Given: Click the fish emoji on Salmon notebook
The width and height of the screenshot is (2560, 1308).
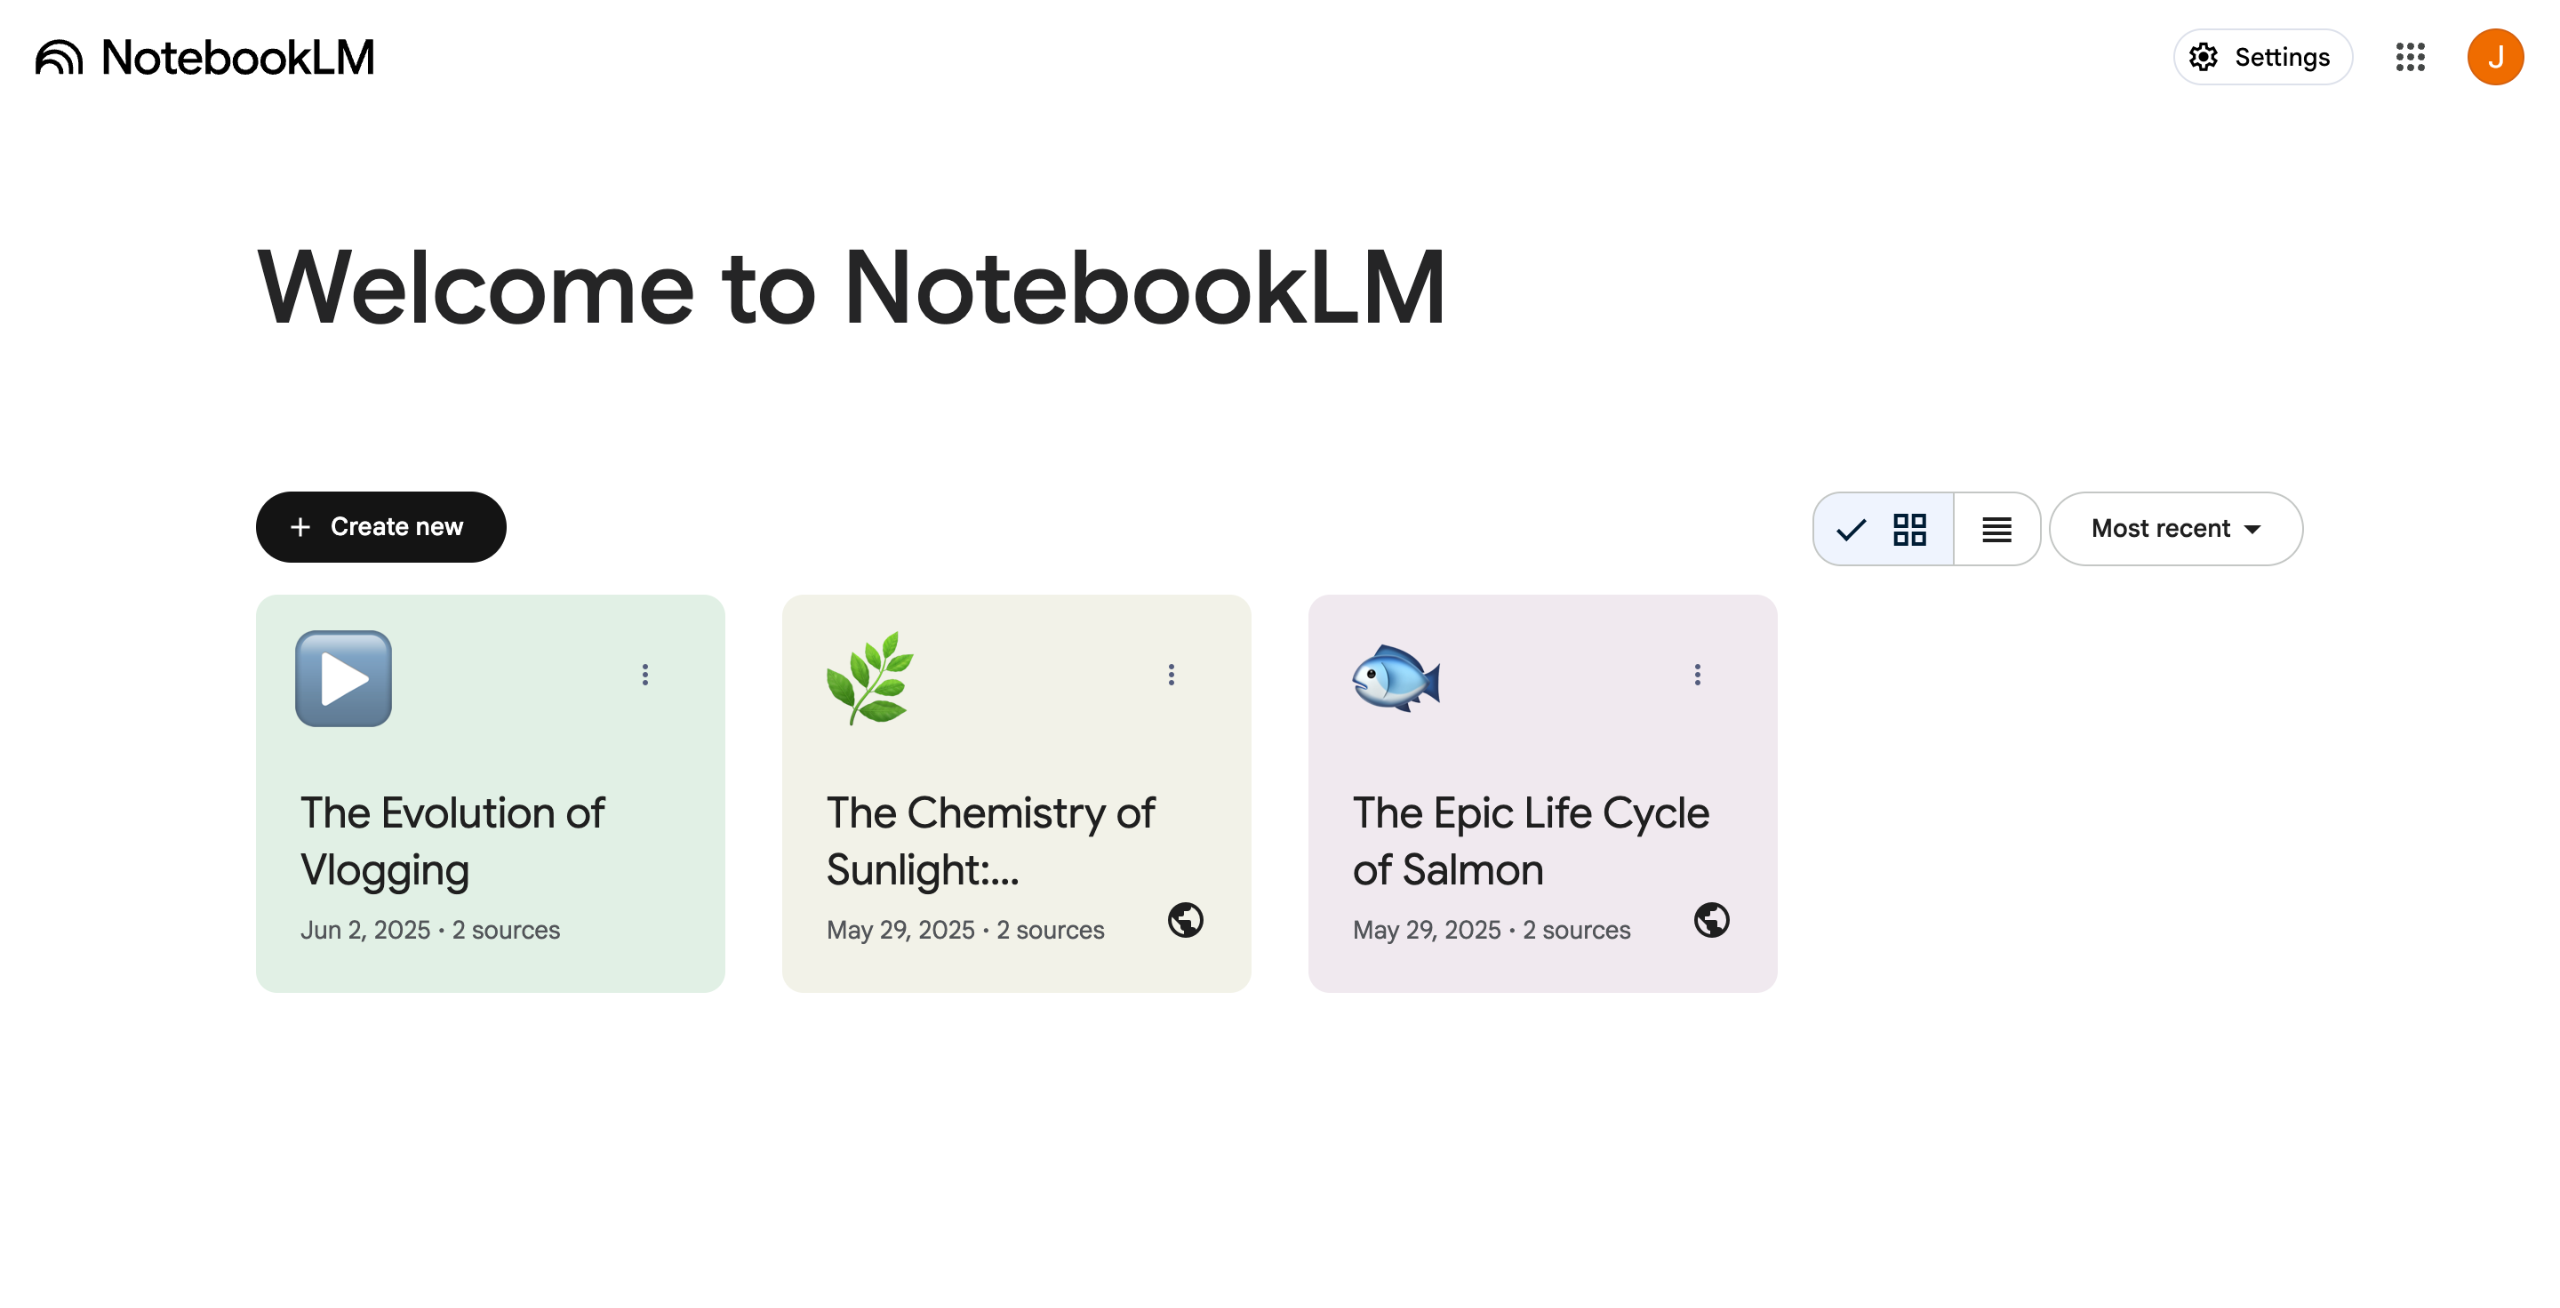Looking at the screenshot, I should [x=1396, y=678].
